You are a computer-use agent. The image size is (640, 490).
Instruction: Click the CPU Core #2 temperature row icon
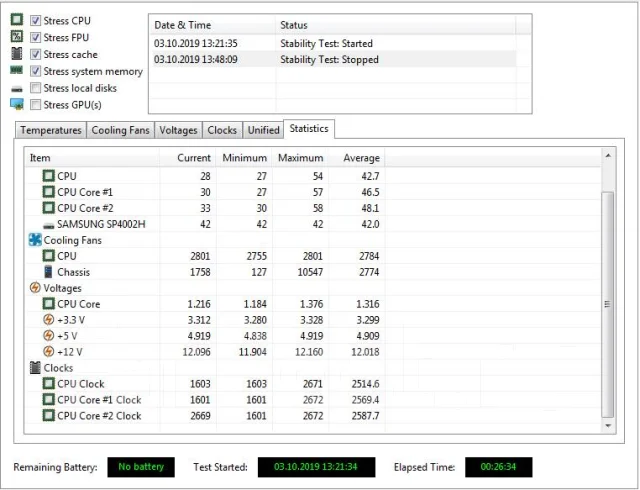point(49,208)
